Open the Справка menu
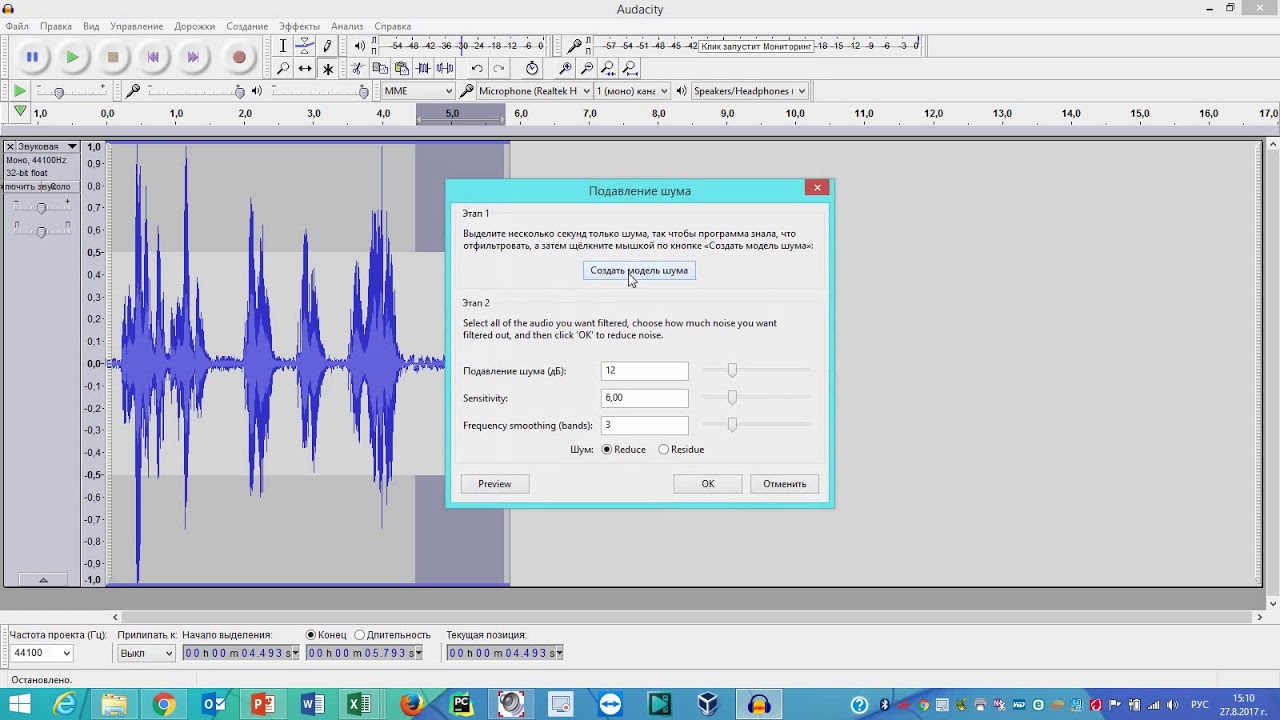The height and width of the screenshot is (720, 1280). coord(392,26)
